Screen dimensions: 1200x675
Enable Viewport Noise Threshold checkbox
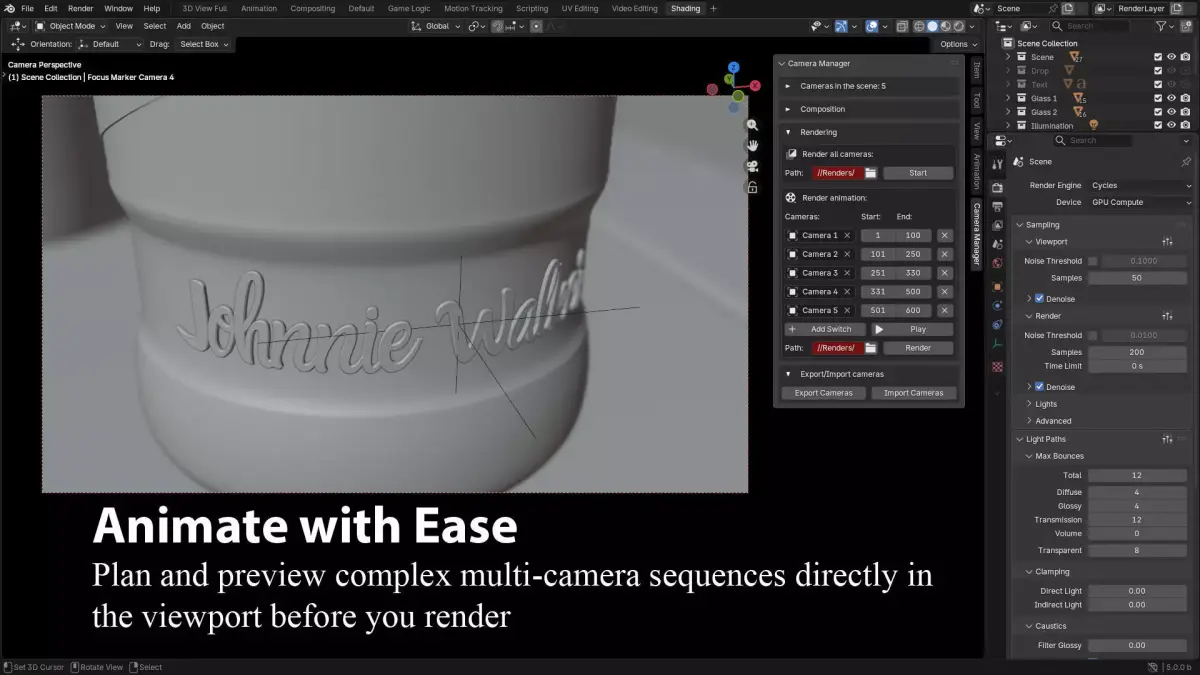click(x=1093, y=261)
